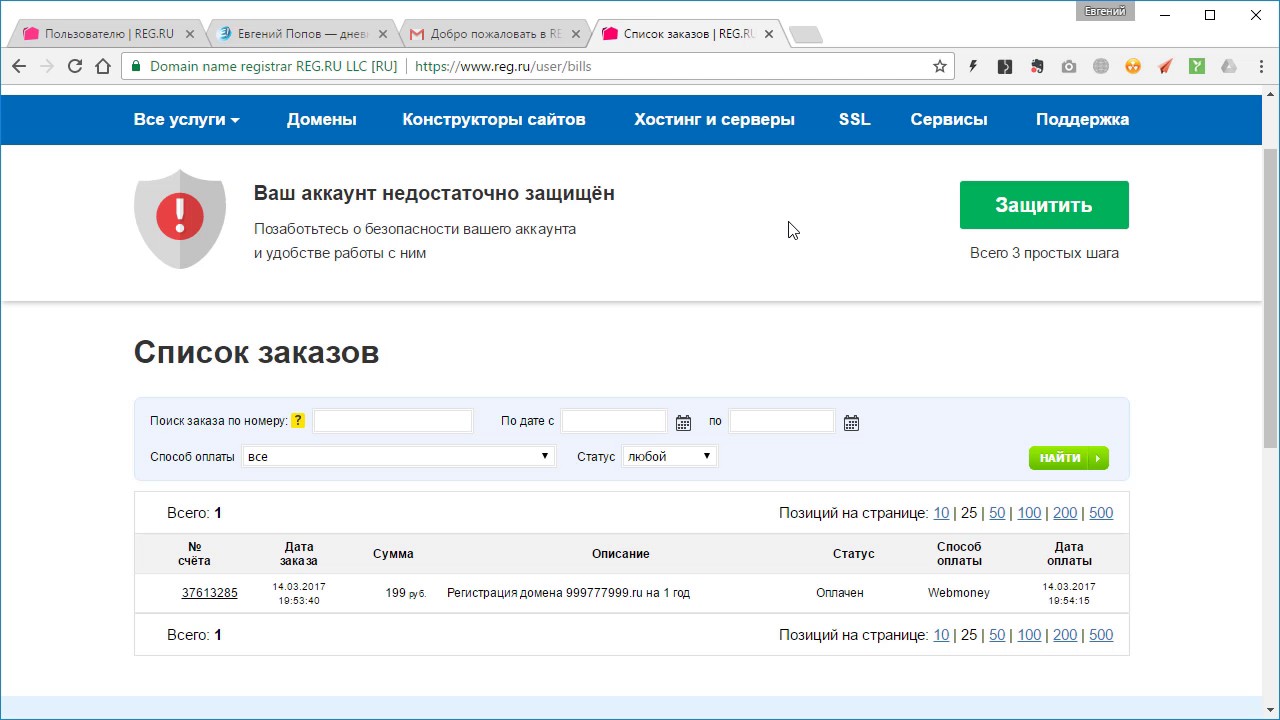This screenshot has height=720, width=1280.
Task: Click the address bar URL
Action: [x=503, y=66]
